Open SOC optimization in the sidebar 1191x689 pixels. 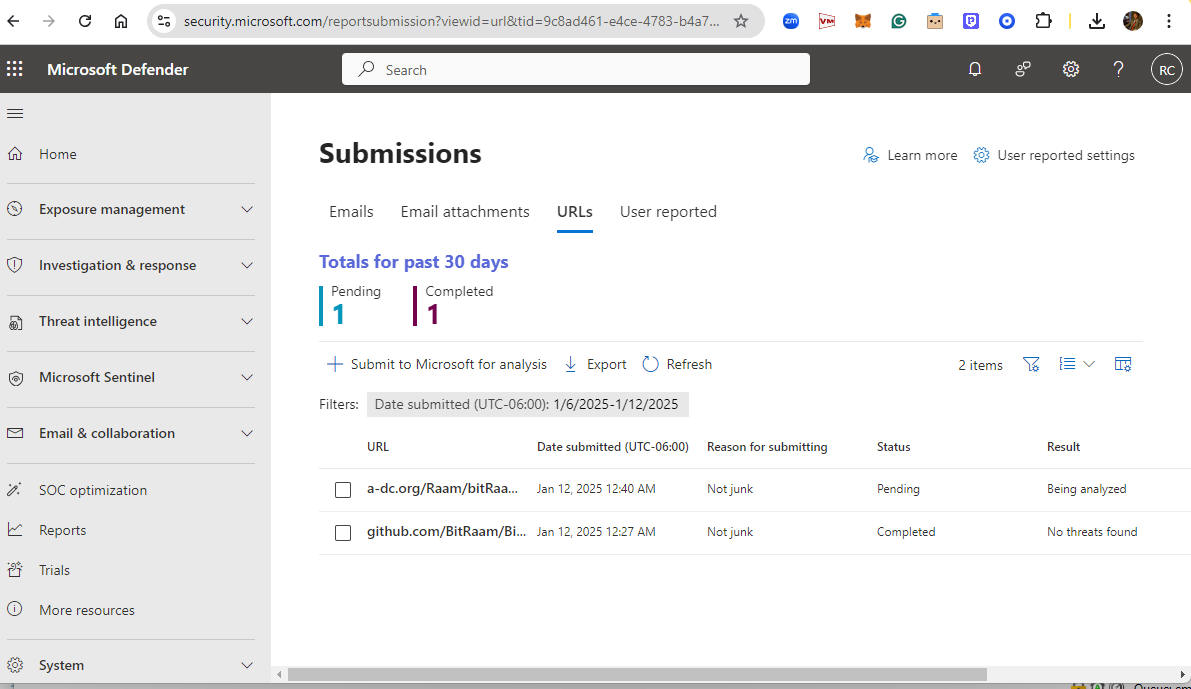point(93,490)
